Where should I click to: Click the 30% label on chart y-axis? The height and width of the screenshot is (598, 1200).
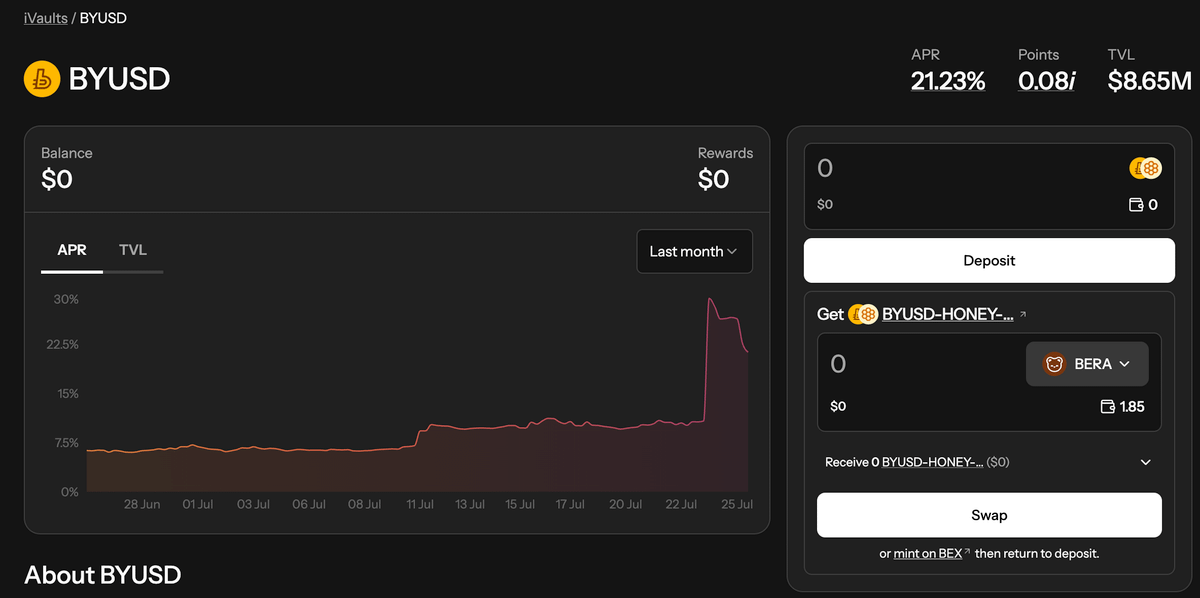click(x=66, y=299)
